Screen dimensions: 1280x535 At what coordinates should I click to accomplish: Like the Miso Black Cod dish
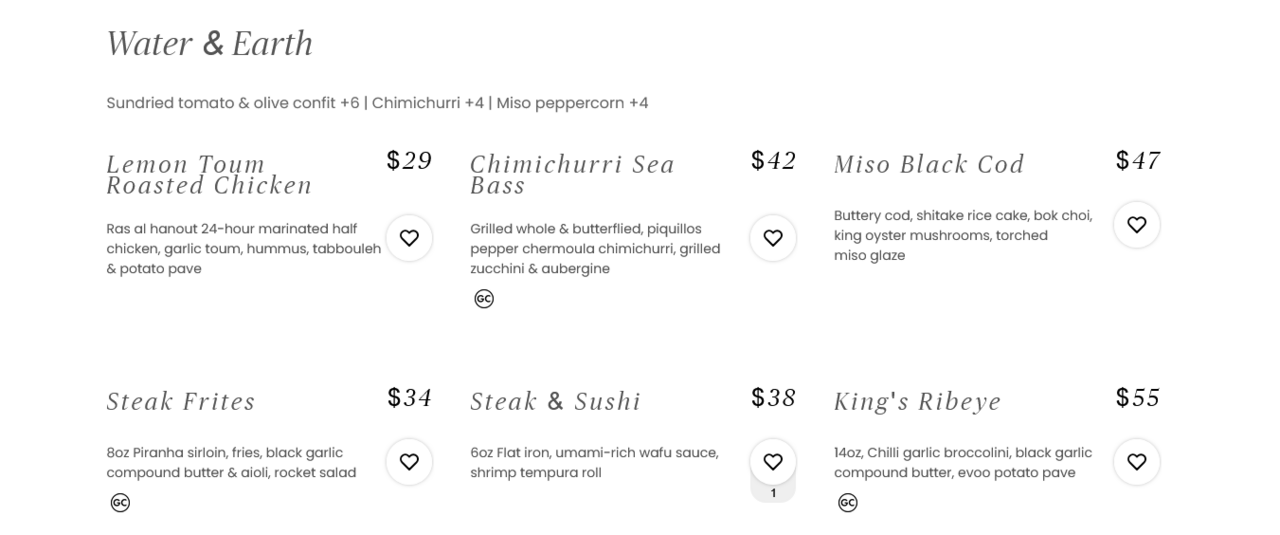pyautogui.click(x=1137, y=225)
